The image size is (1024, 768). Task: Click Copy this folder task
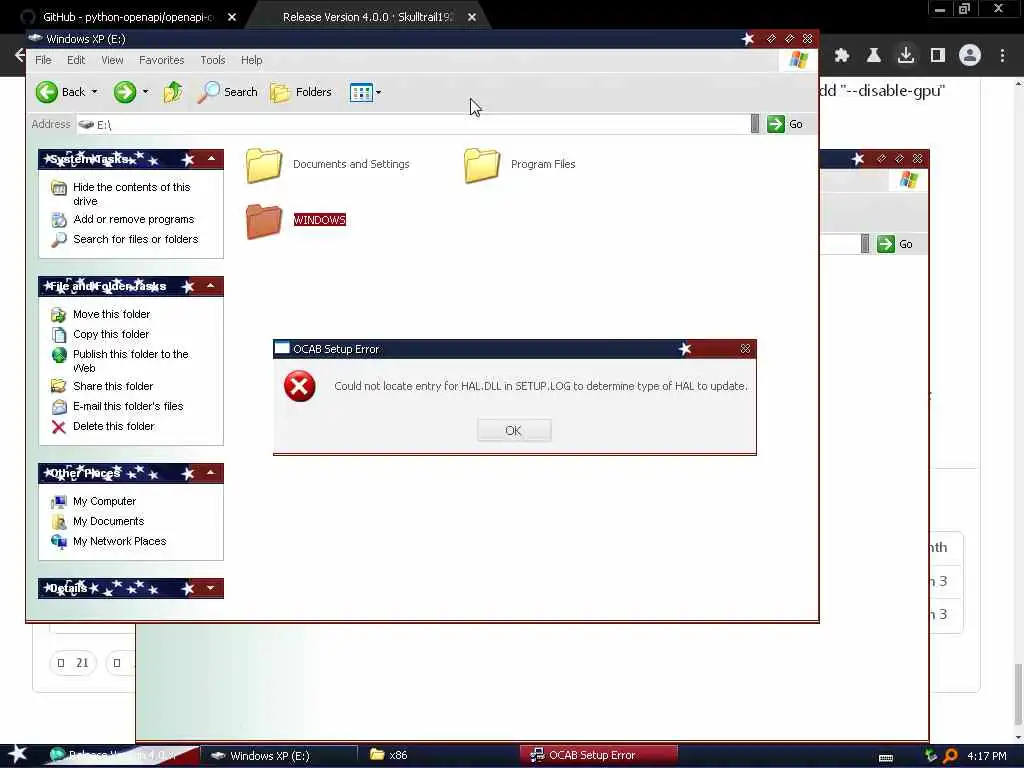pyautogui.click(x=110, y=334)
